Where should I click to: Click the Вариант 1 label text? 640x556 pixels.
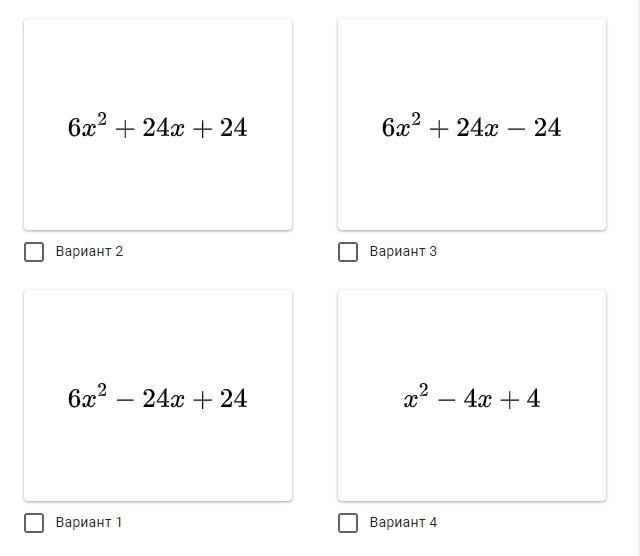pyautogui.click(x=89, y=523)
